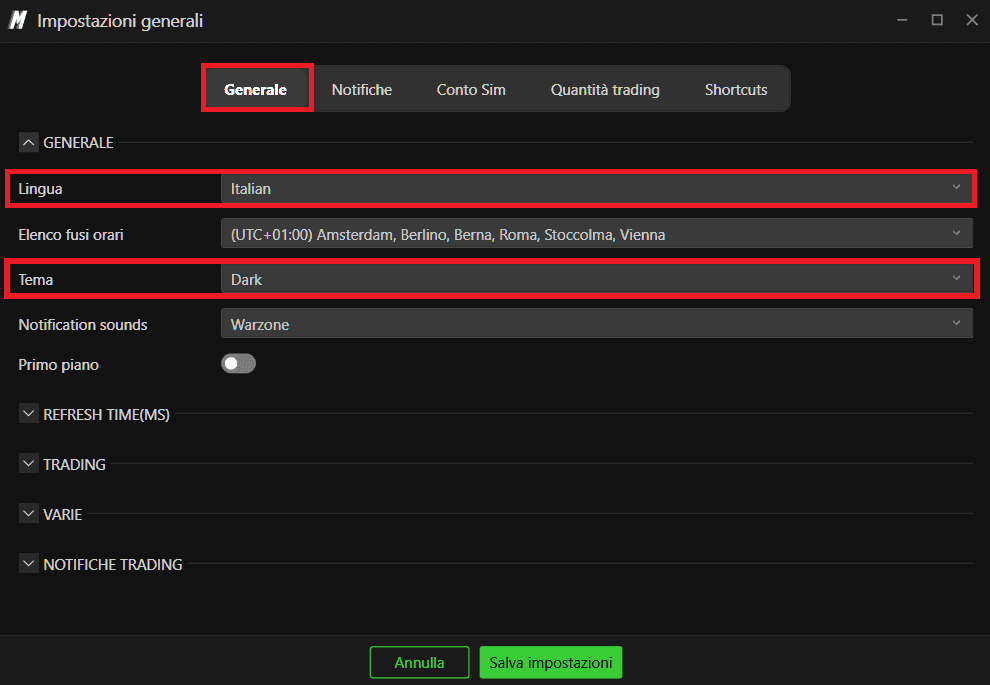
Task: Expand the VARIE section
Action: [28, 514]
